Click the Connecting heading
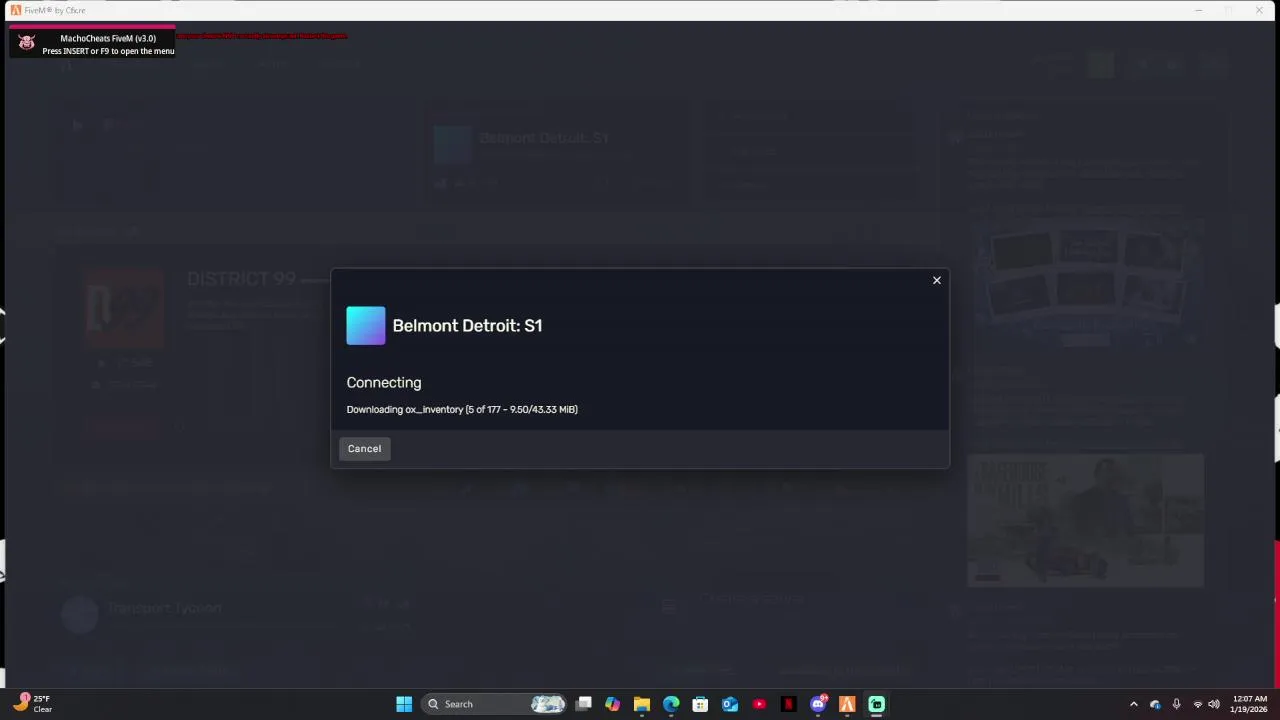 tap(384, 382)
